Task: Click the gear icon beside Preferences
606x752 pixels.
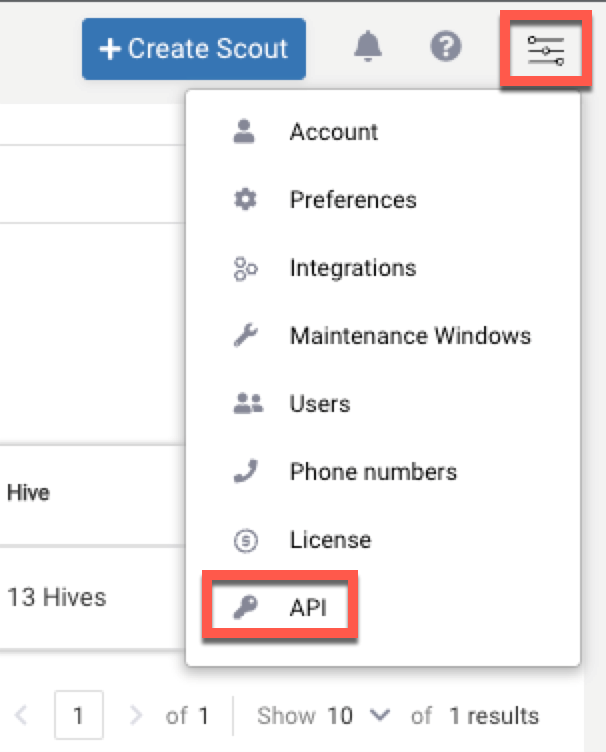Action: [245, 200]
